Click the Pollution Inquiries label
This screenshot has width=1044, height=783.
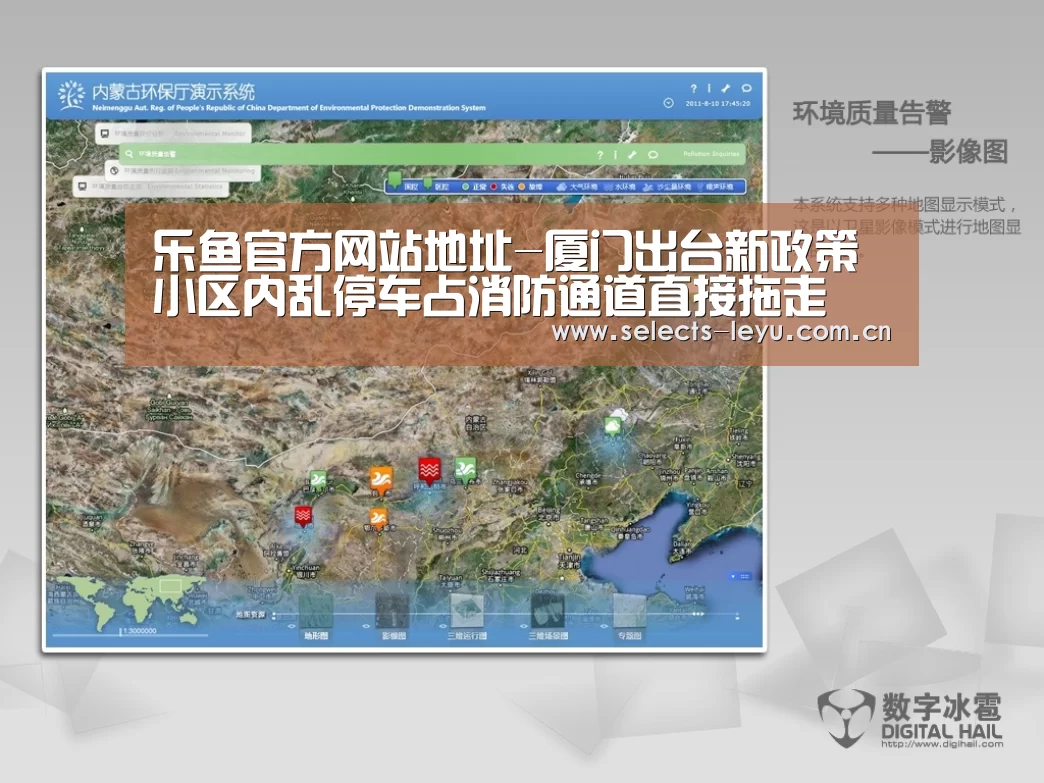(x=711, y=154)
